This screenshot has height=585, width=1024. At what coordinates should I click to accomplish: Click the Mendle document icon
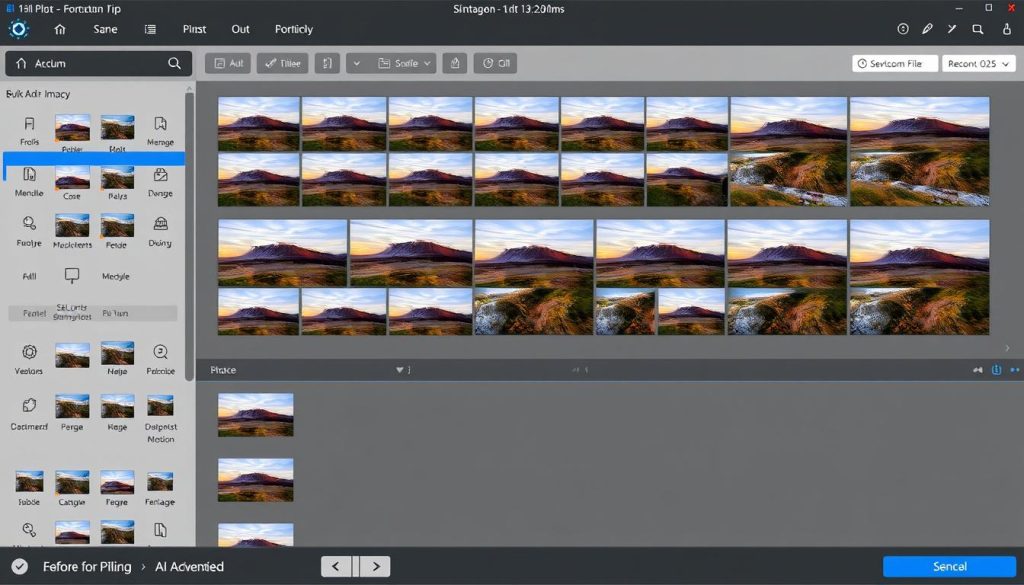[29, 176]
